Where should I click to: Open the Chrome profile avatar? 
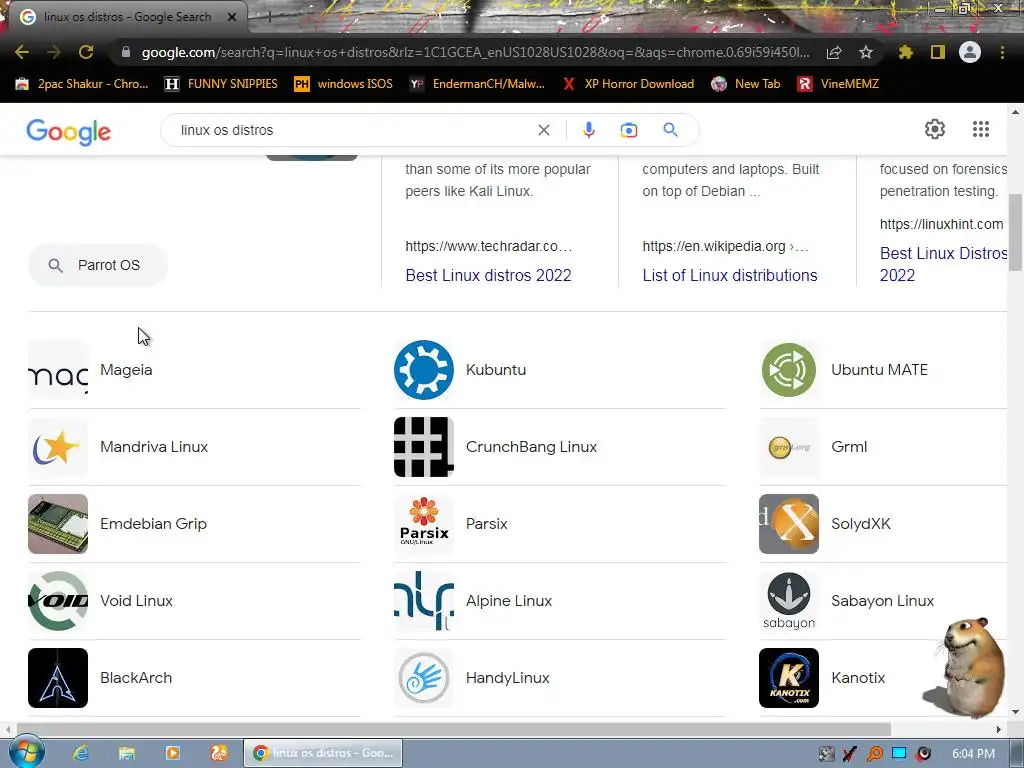click(970, 52)
